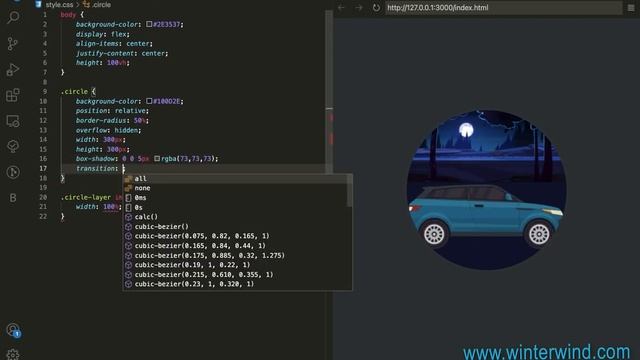Click the 'overflow: hidden;' line

click(x=108, y=130)
